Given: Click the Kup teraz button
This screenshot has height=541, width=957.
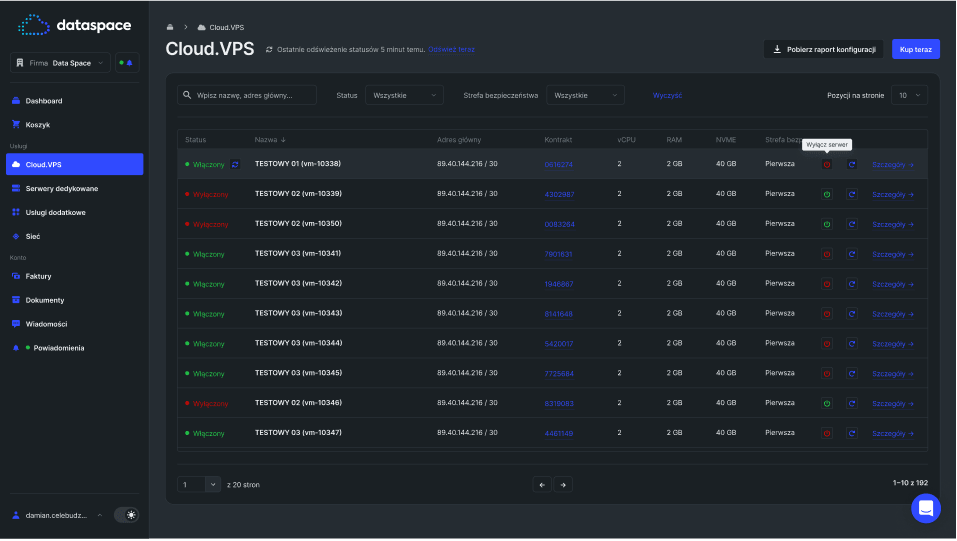Looking at the screenshot, I should [x=915, y=49].
